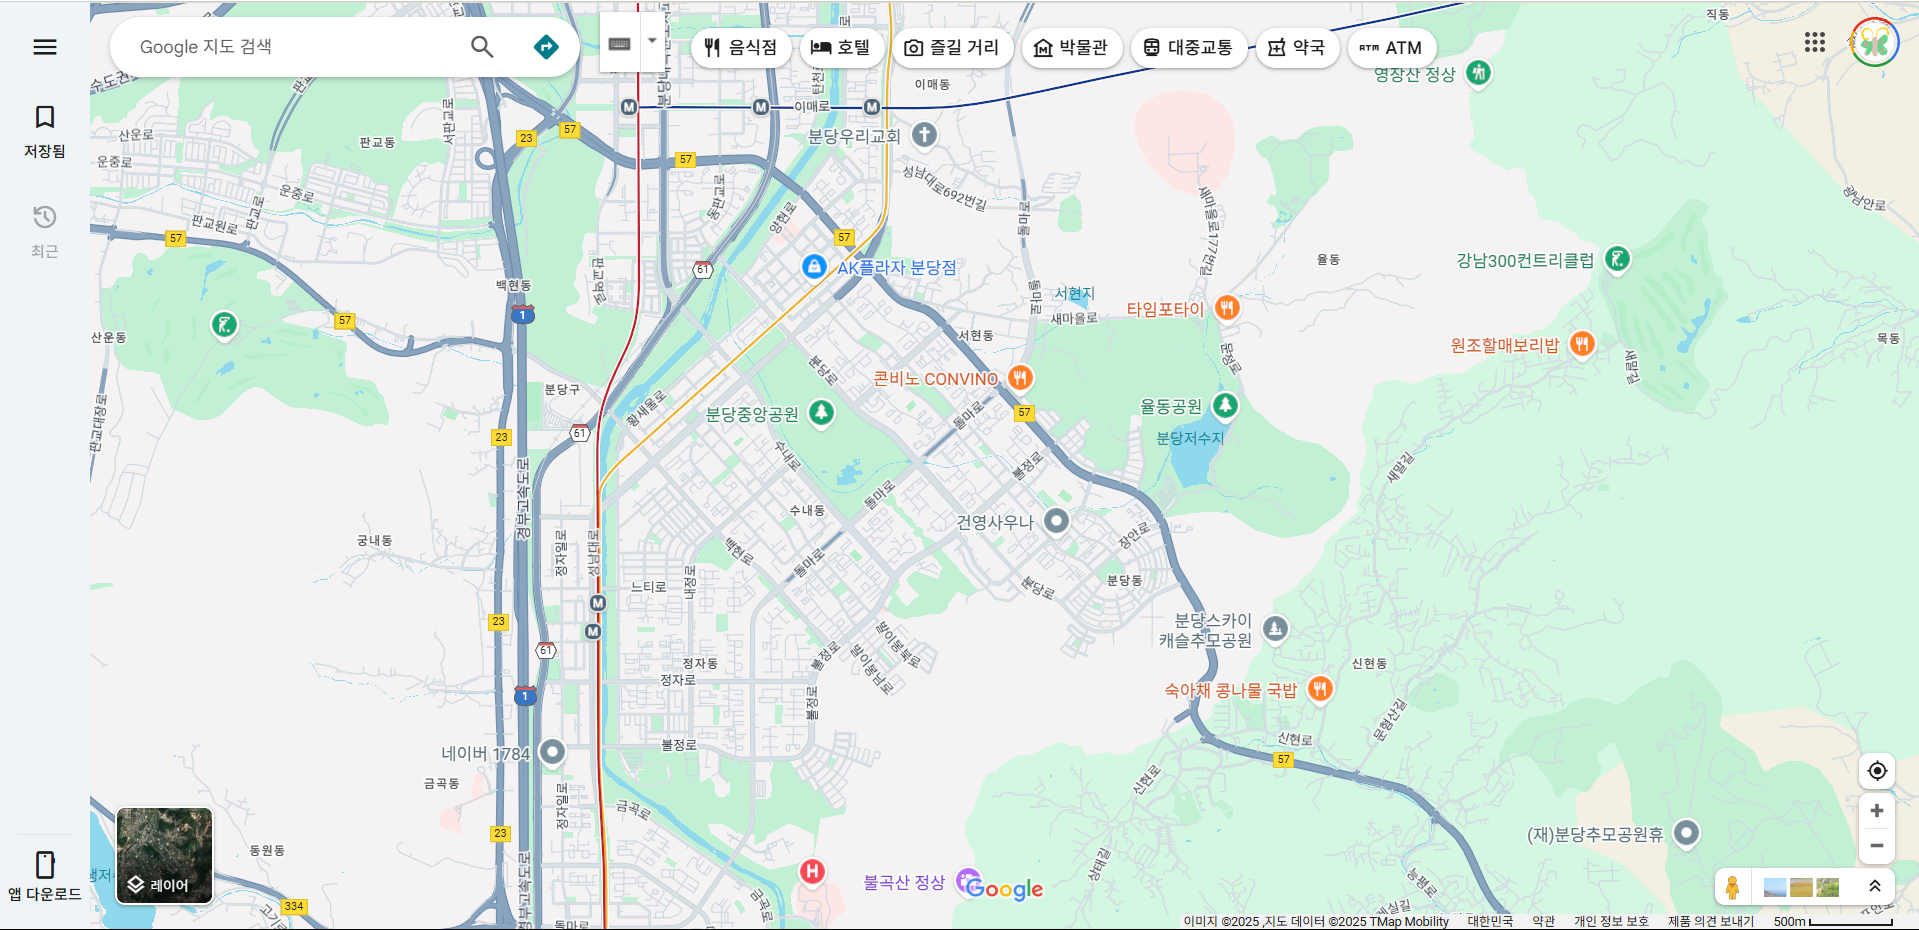
Task: Click the 건영사우나 place marker
Action: point(1056,520)
